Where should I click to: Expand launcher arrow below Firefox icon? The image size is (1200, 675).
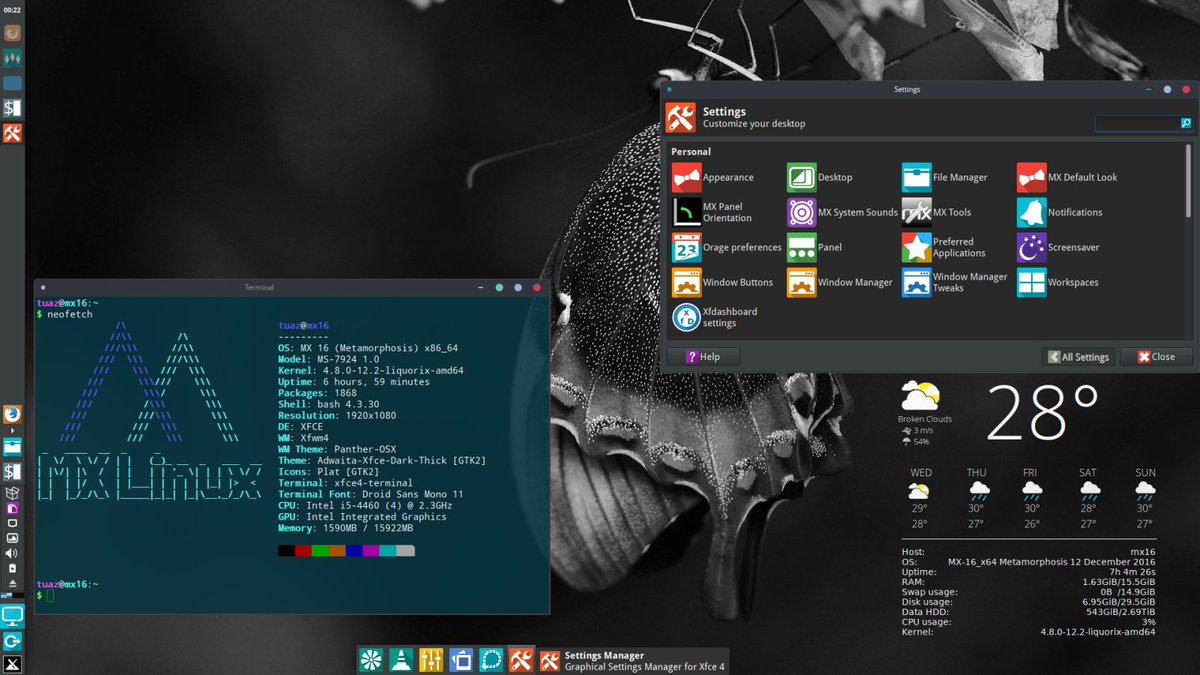click(x=13, y=431)
